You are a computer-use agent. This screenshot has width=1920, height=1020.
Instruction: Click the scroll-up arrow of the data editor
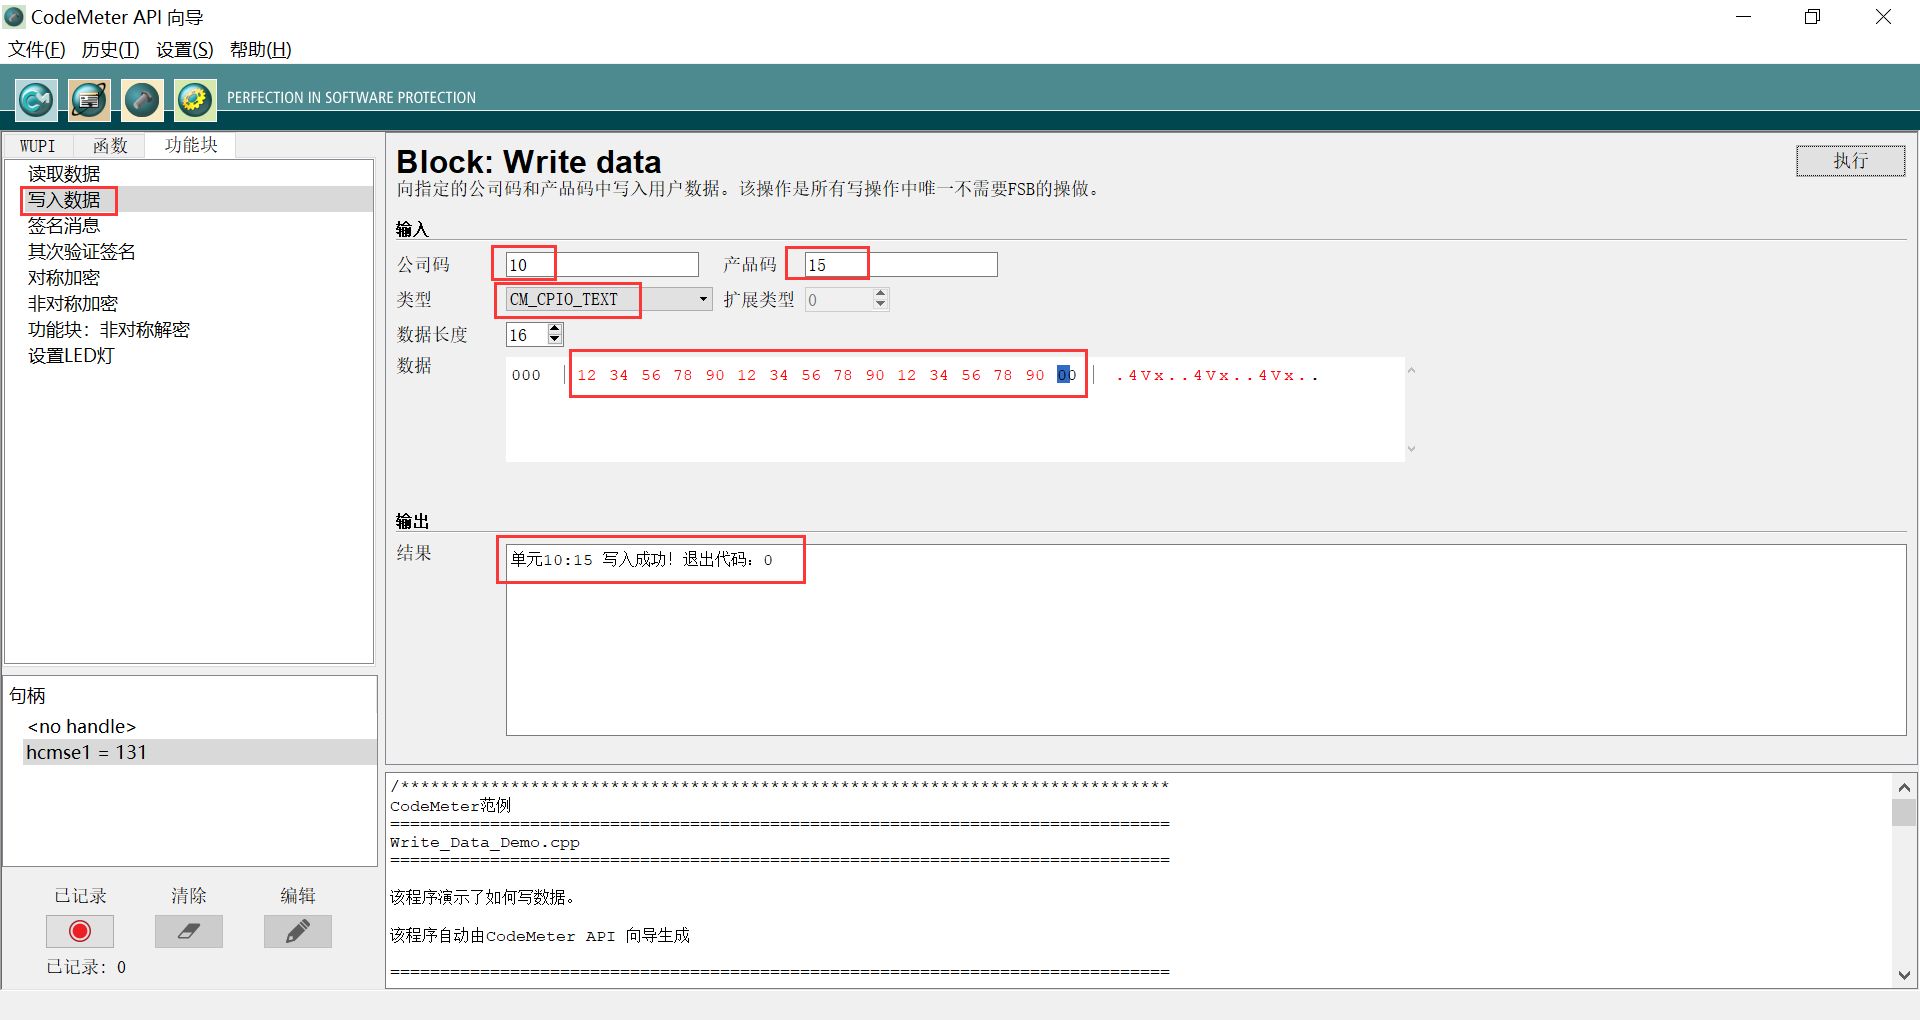(x=1411, y=371)
